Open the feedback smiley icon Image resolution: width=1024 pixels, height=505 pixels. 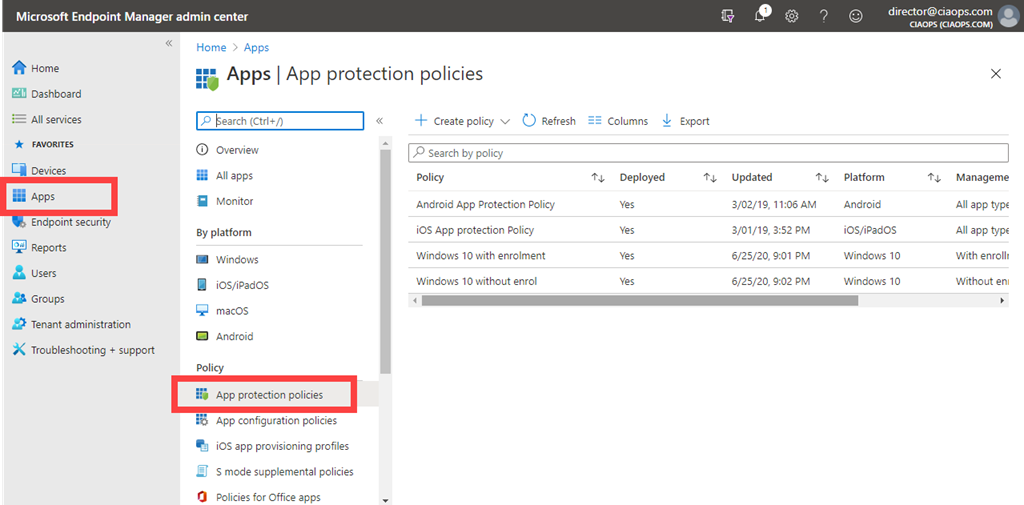pyautogui.click(x=855, y=16)
